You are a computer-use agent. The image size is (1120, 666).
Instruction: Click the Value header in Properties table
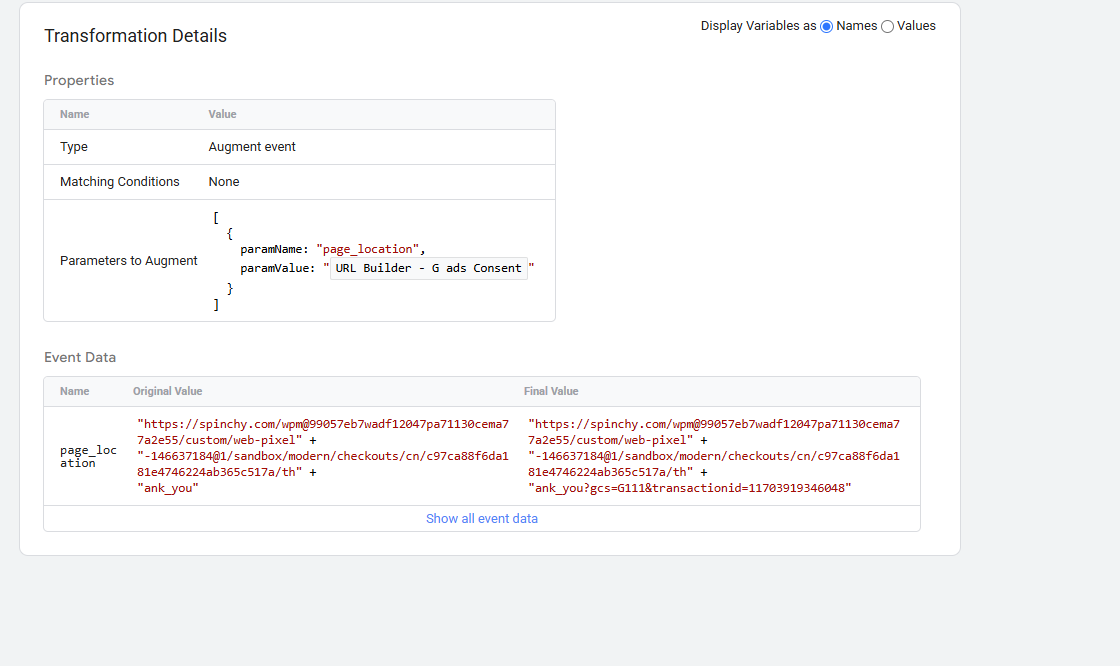[x=222, y=114]
